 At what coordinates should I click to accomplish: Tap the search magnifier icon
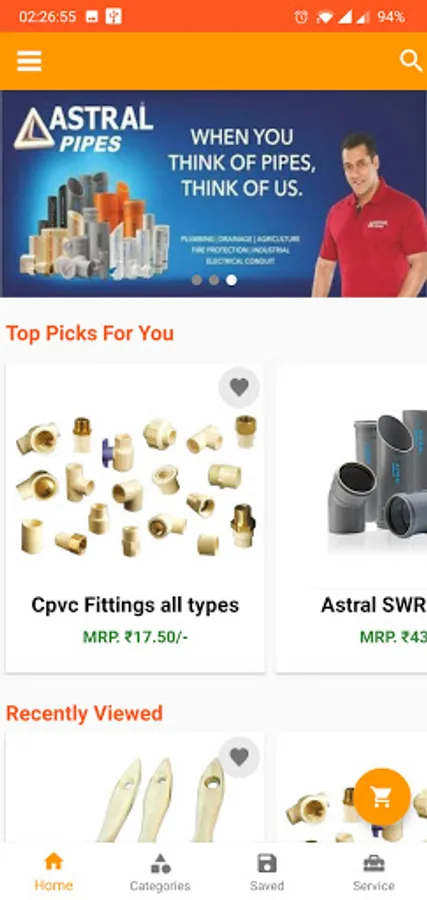(x=411, y=61)
